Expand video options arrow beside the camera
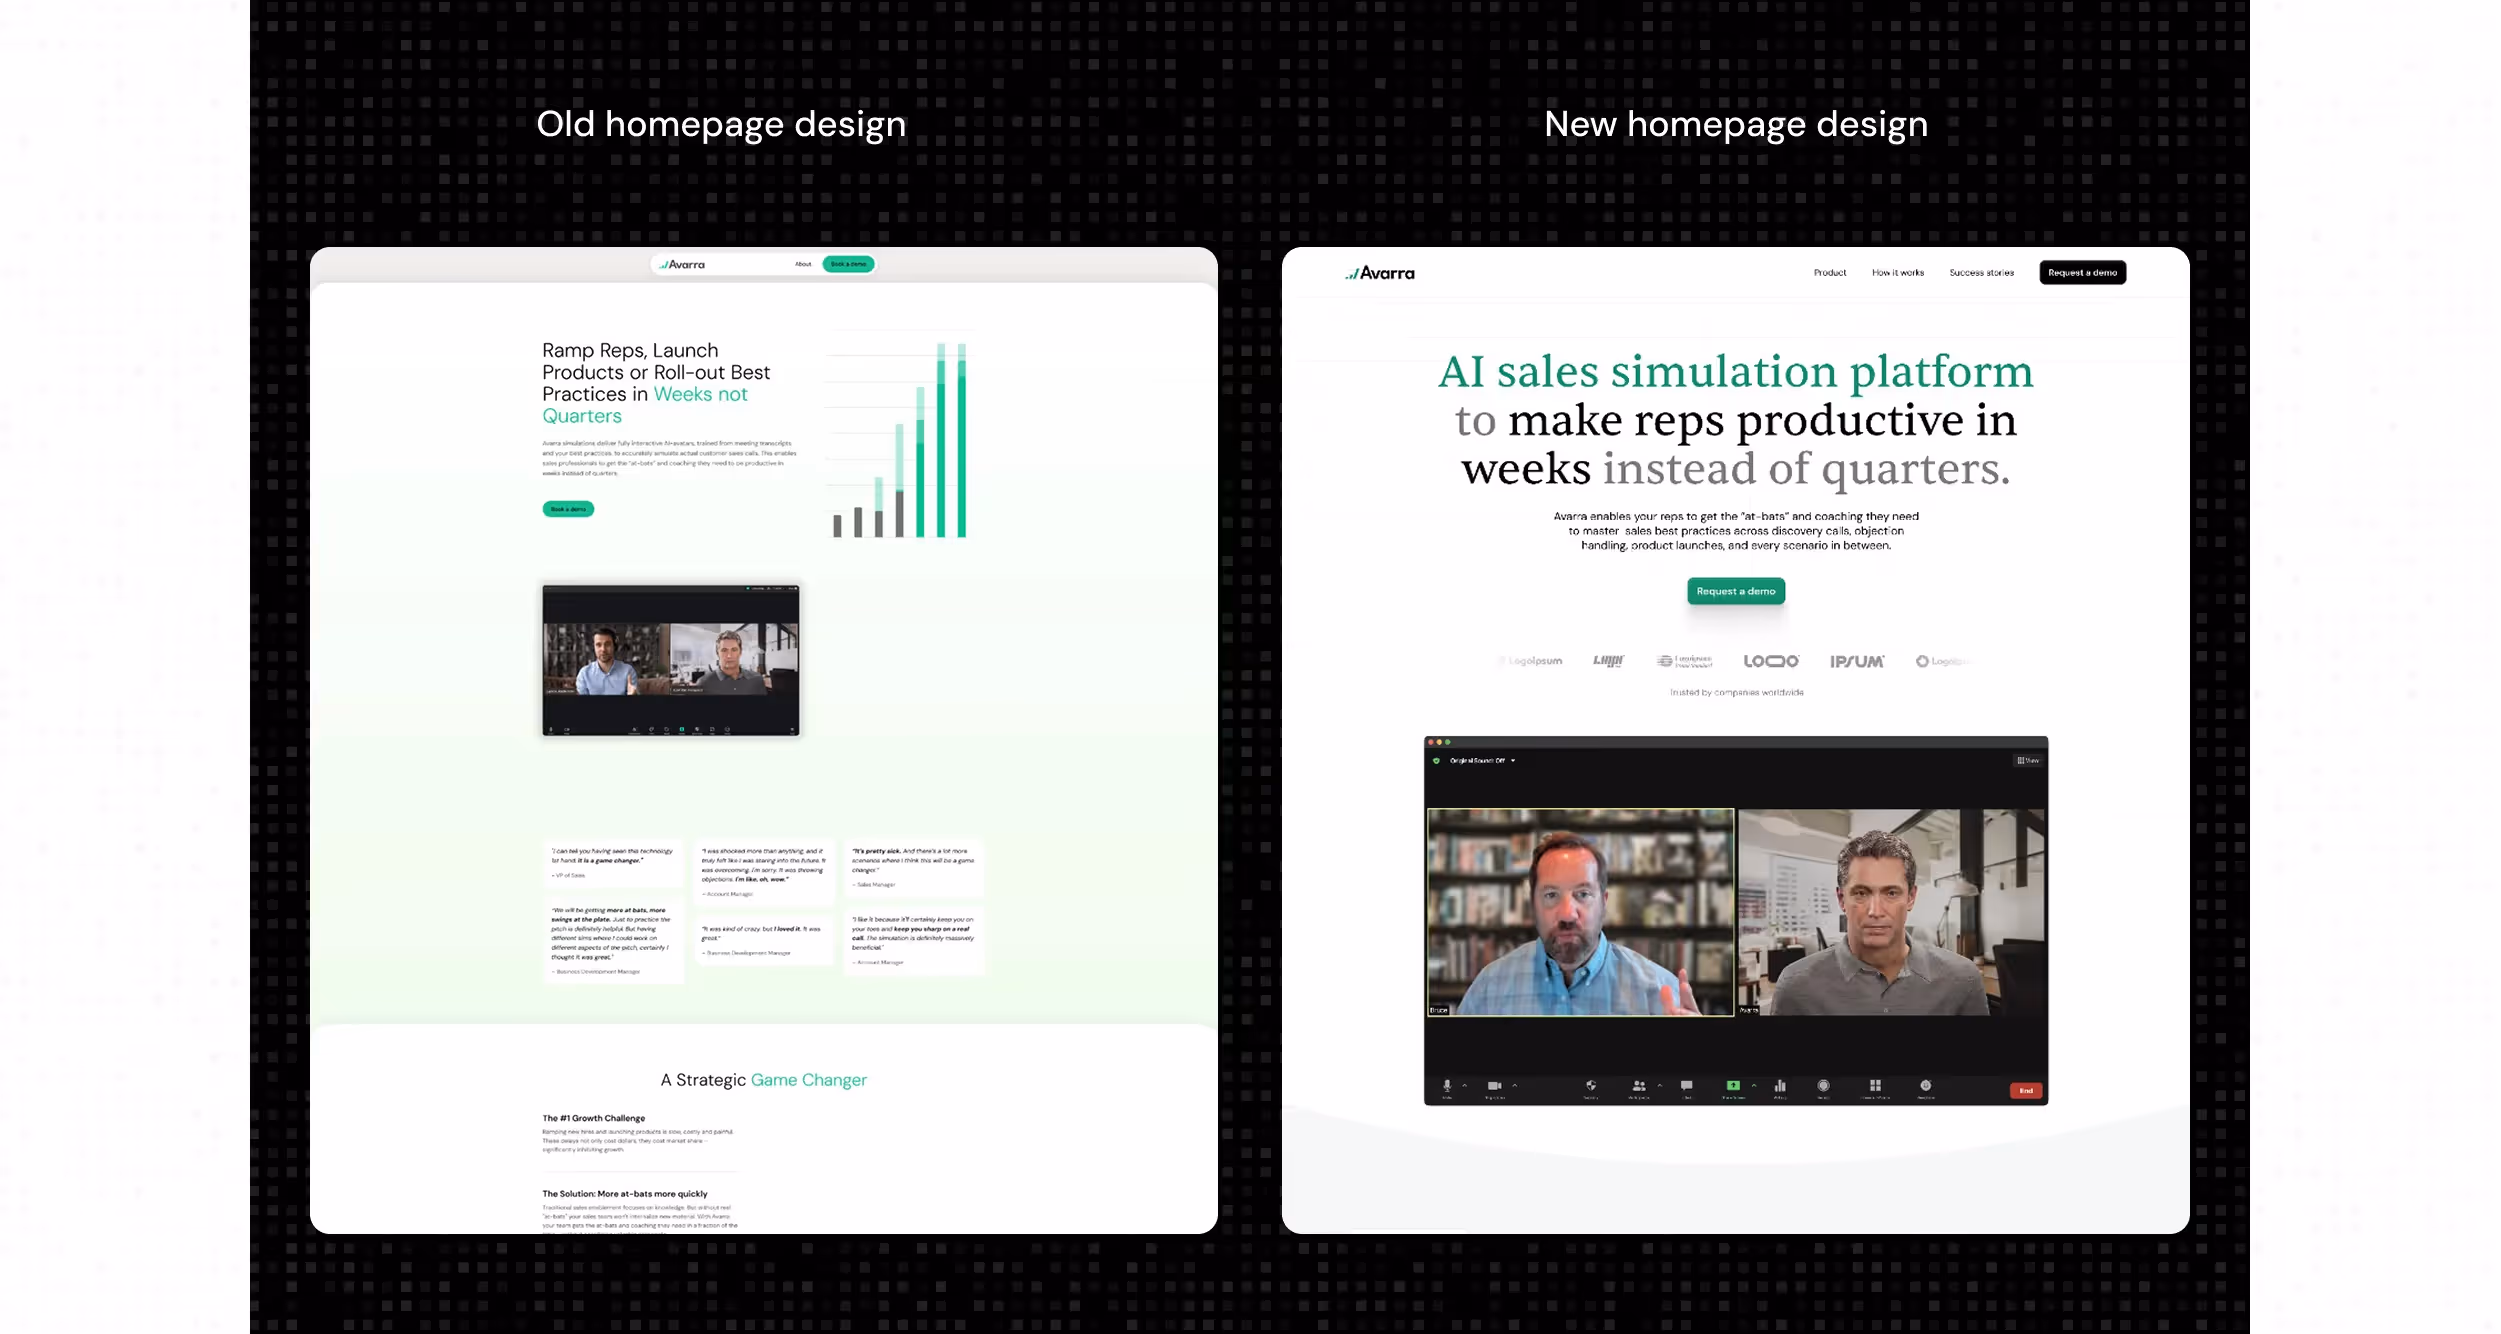The width and height of the screenshot is (2501, 1334). pyautogui.click(x=1515, y=1086)
